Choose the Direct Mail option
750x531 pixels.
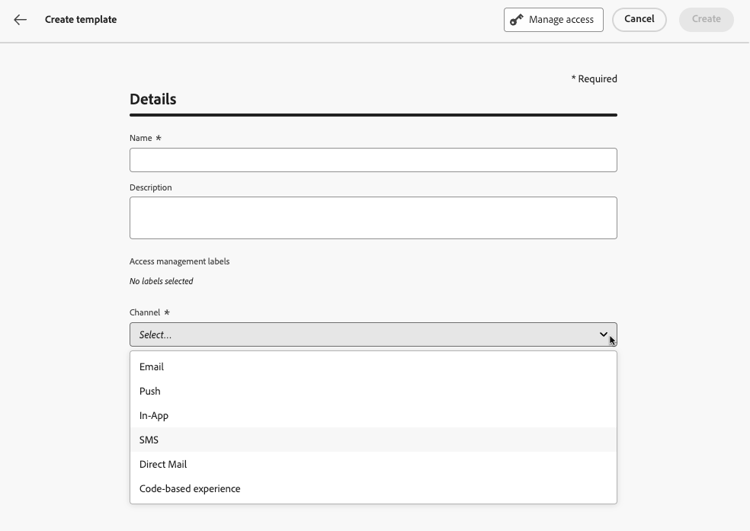click(163, 464)
